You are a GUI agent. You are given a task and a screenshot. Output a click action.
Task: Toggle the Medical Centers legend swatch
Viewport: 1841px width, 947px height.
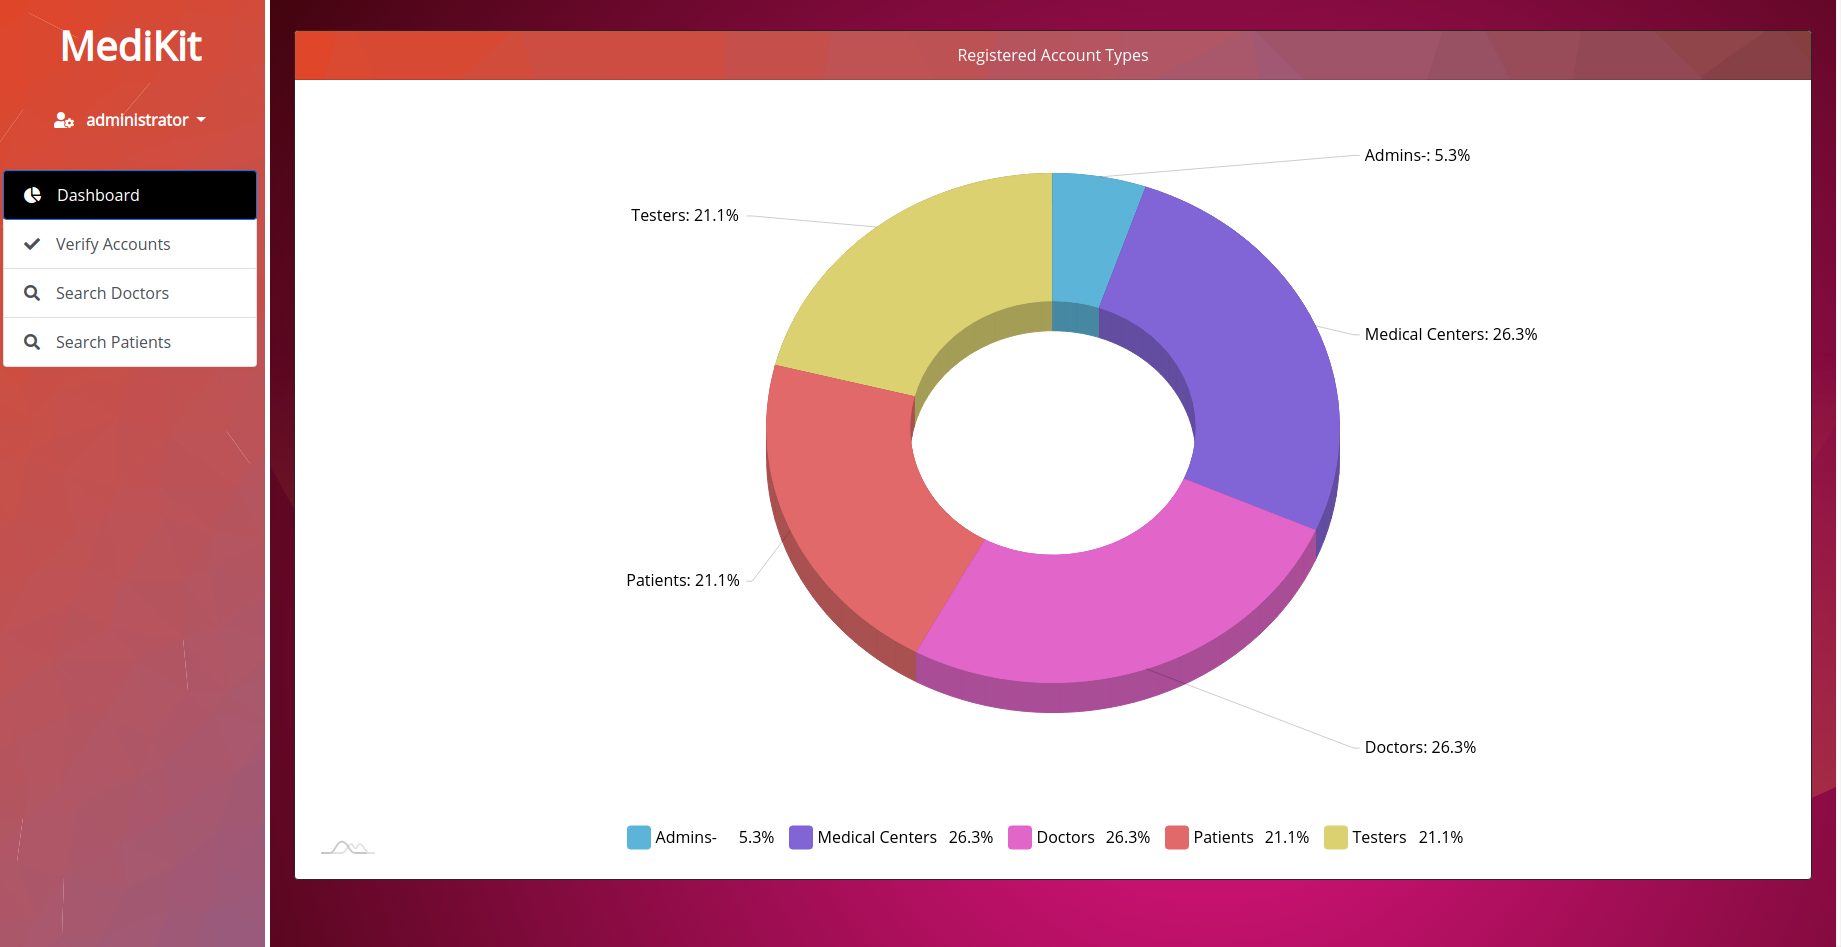(801, 837)
